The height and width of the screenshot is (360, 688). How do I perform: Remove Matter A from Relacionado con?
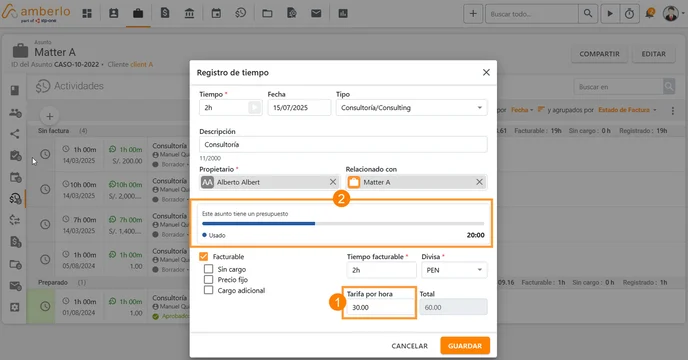click(479, 182)
